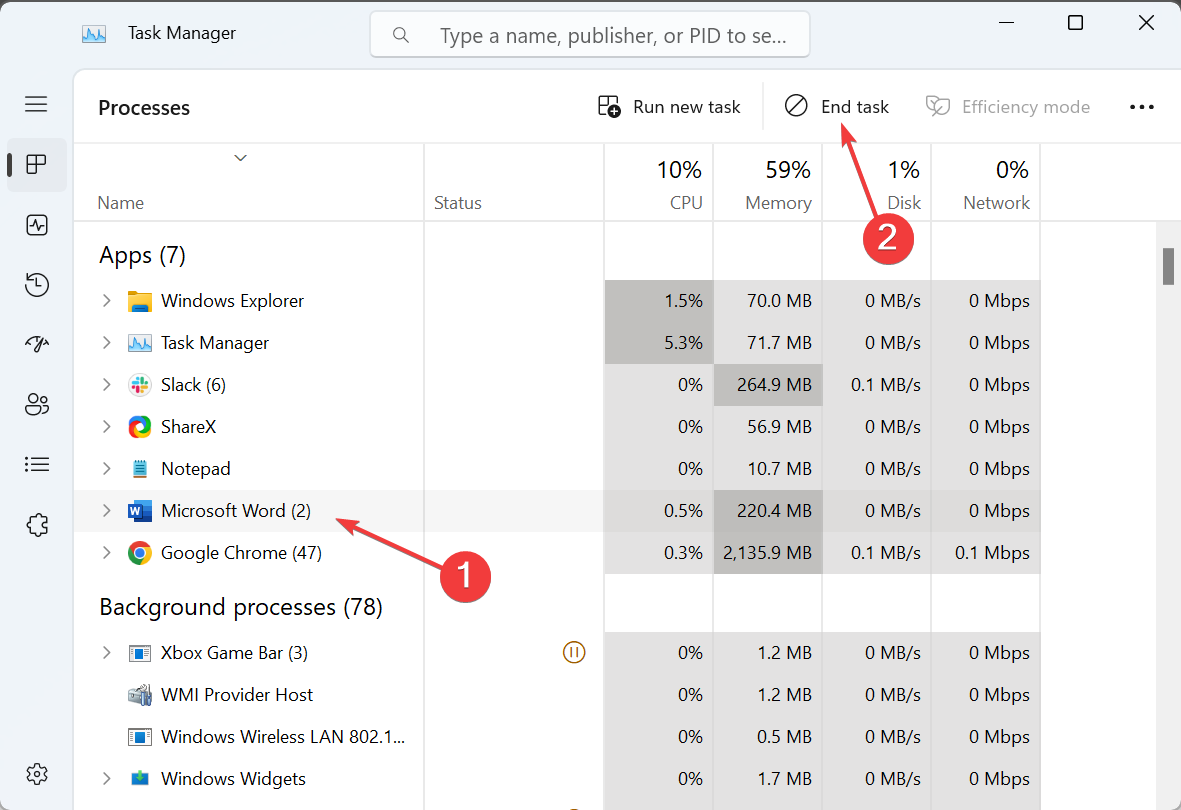Image resolution: width=1181 pixels, height=810 pixels.
Task: Click the End task button
Action: tap(837, 107)
